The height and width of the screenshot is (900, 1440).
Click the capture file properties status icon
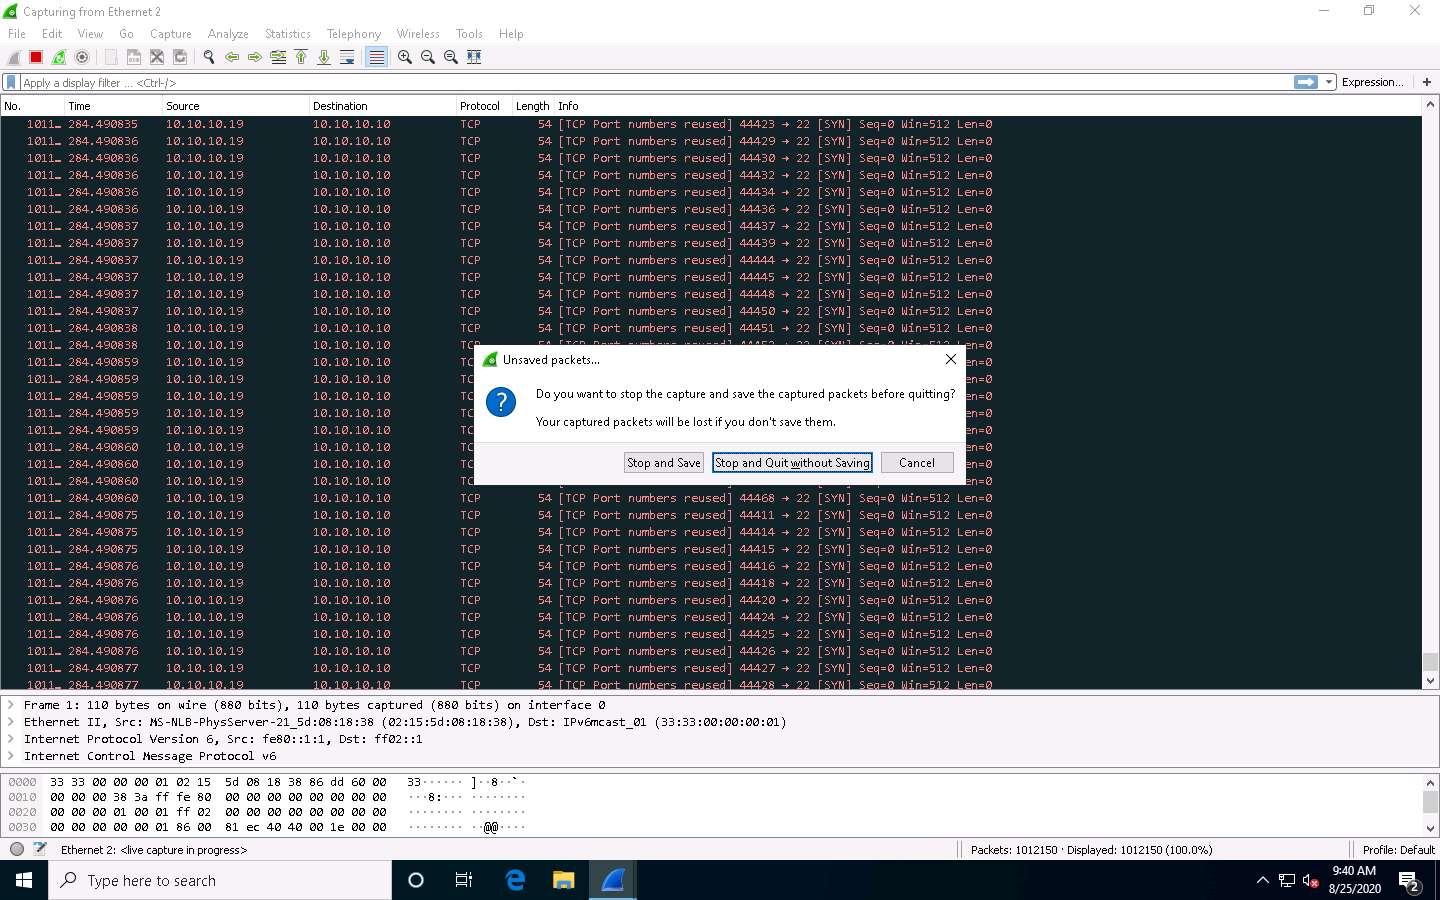click(40, 849)
